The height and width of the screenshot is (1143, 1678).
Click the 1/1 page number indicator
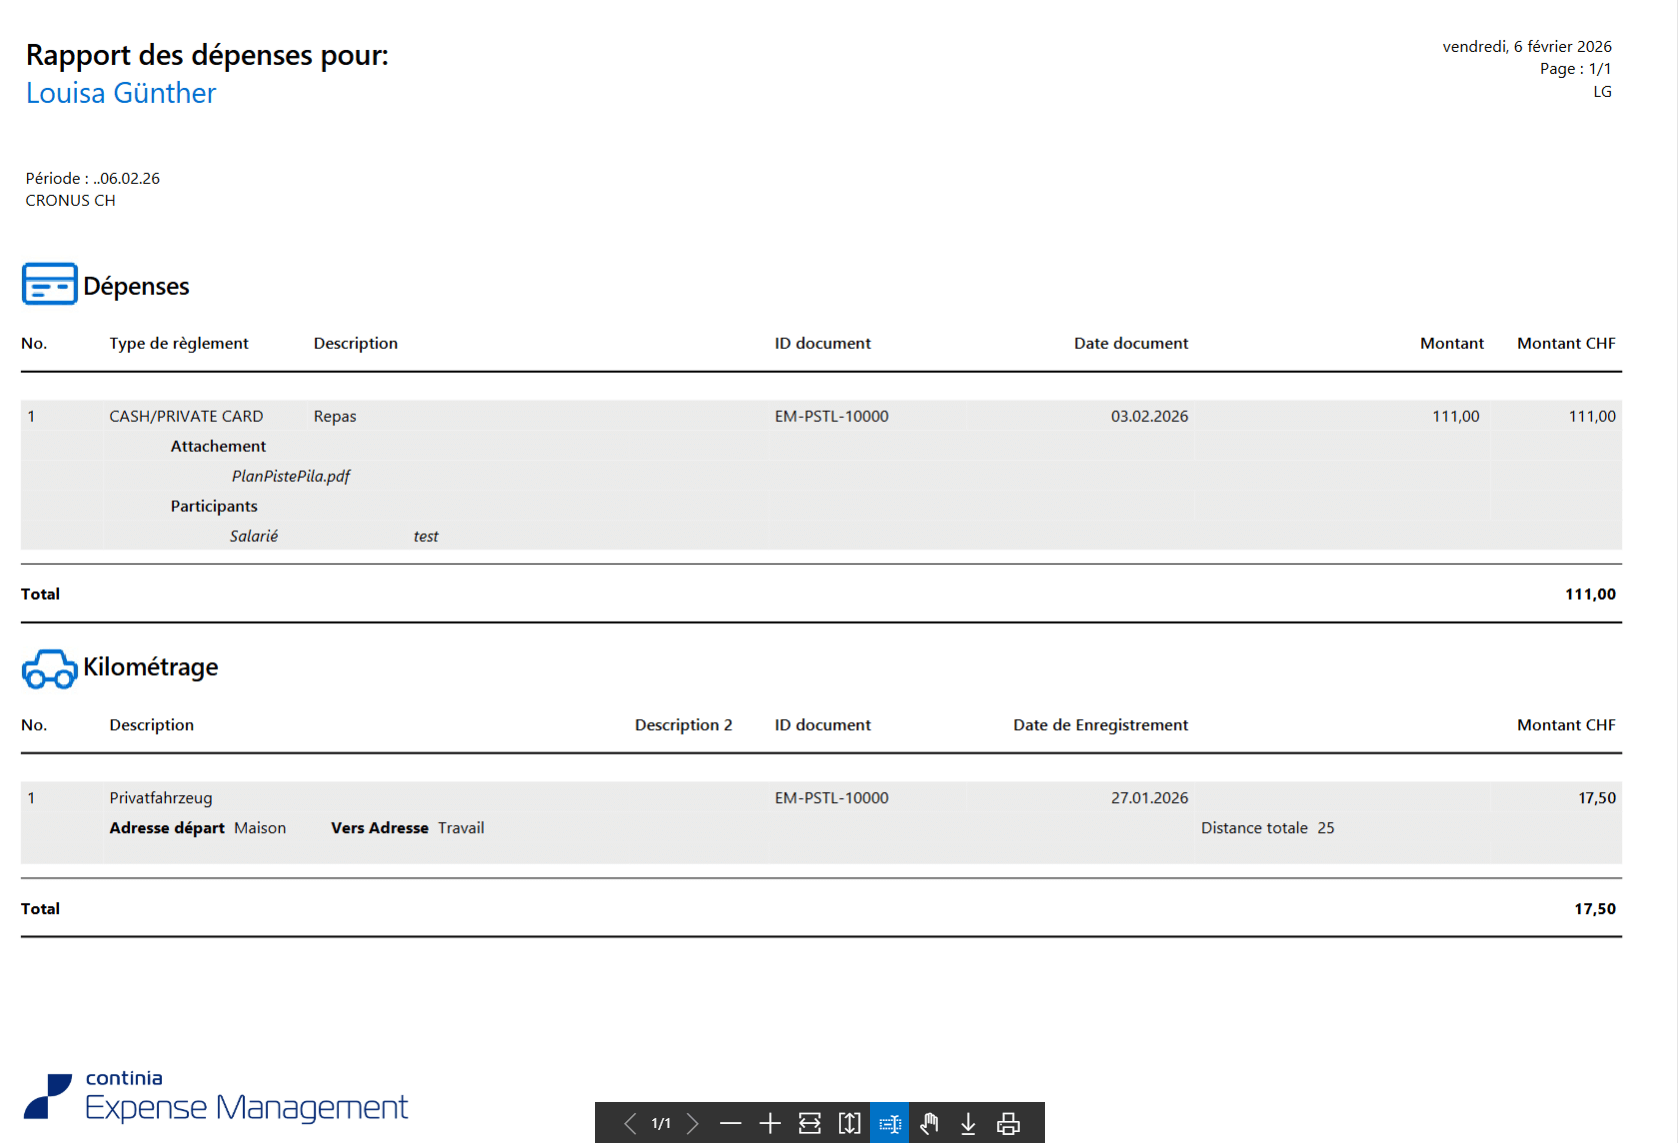pyautogui.click(x=661, y=1123)
